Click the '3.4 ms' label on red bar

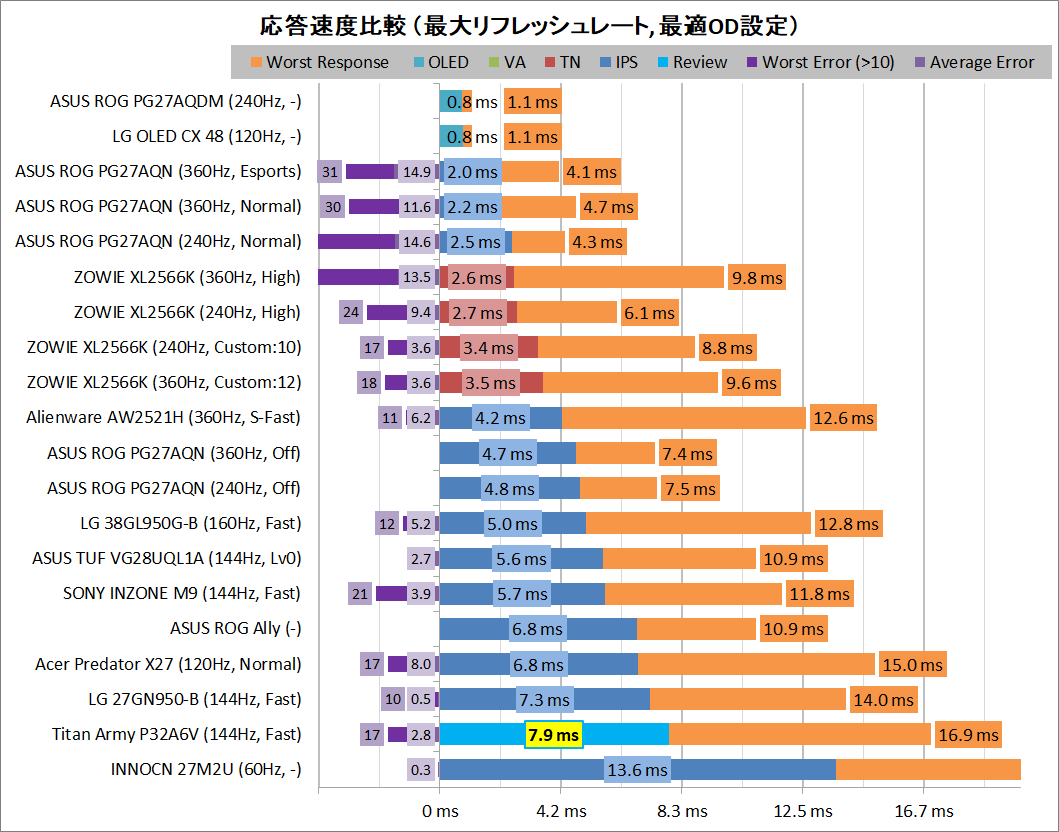click(488, 348)
